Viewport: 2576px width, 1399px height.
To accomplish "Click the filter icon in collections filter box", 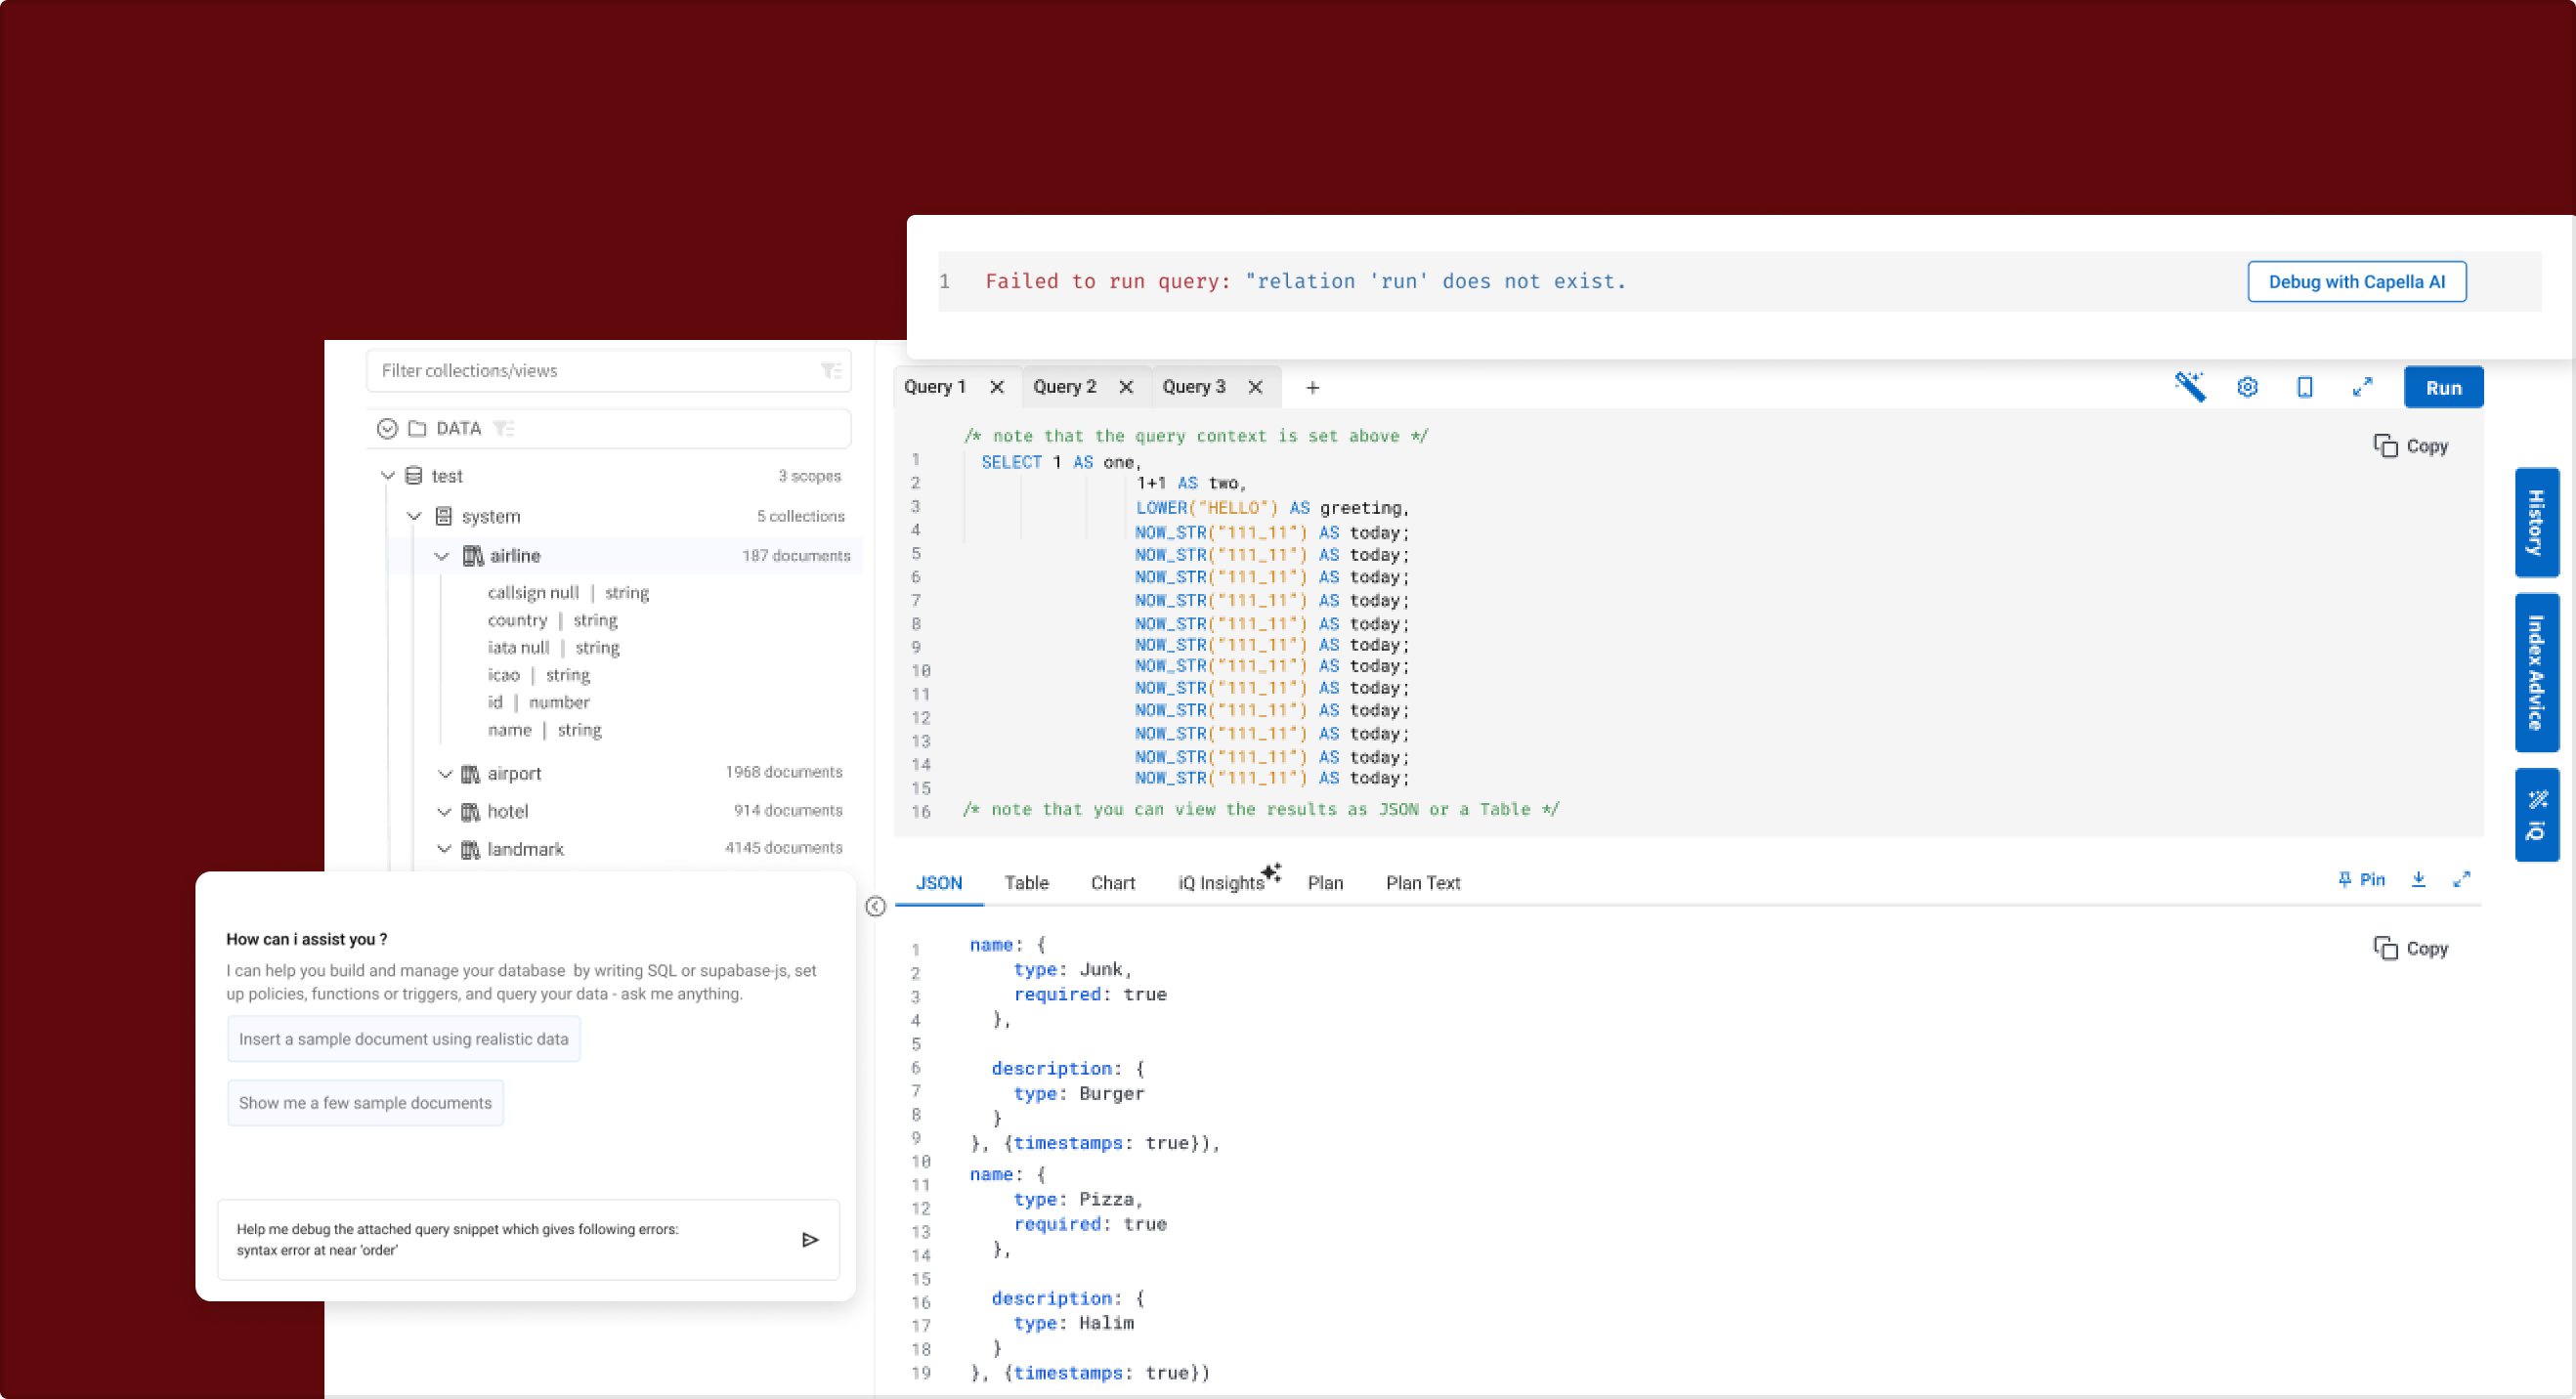I will [x=831, y=371].
